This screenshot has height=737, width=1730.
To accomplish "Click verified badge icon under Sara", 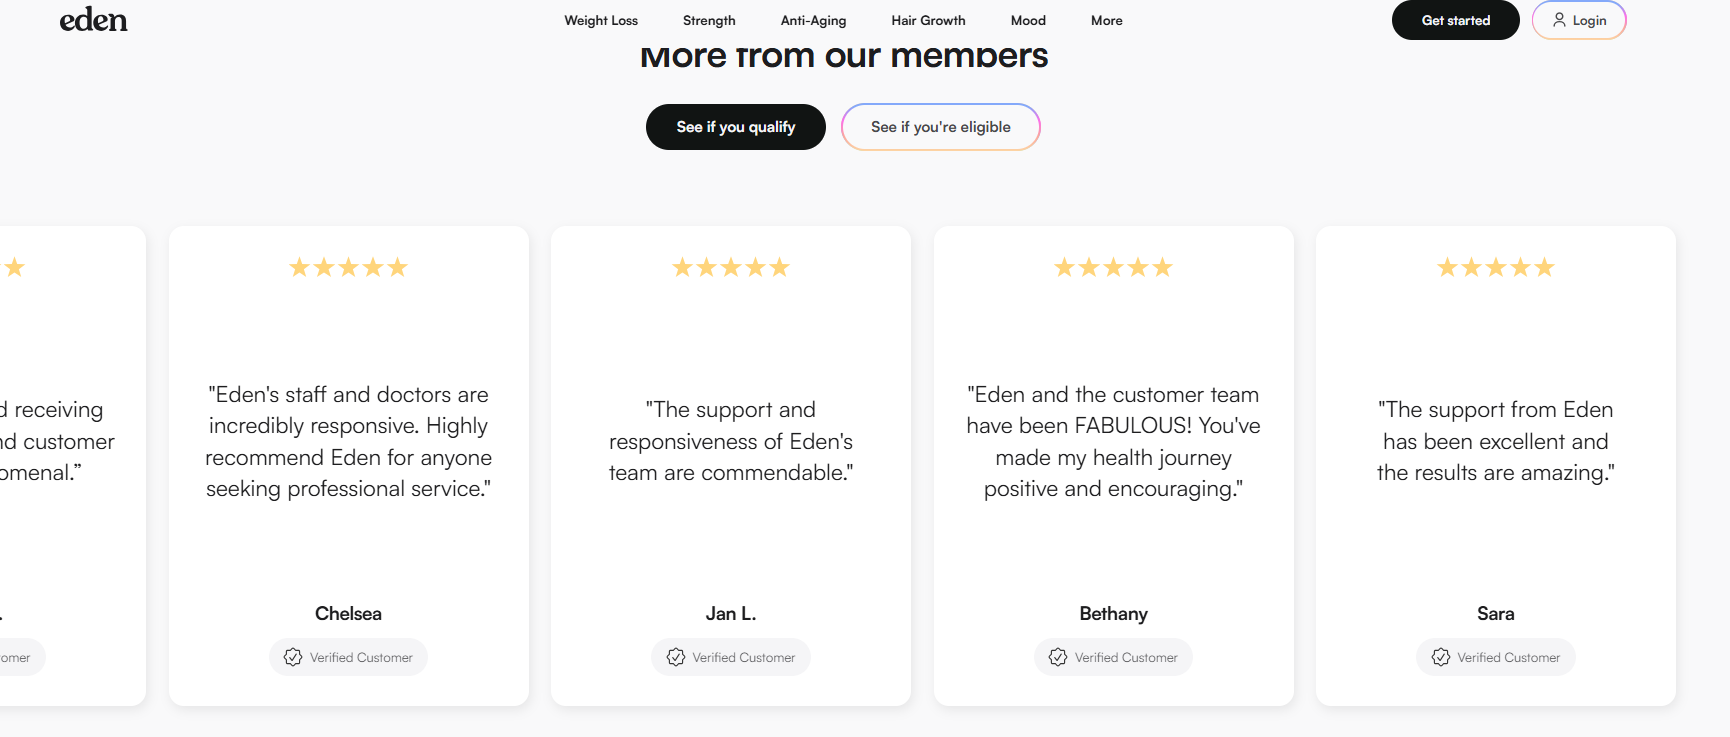I will [x=1441, y=657].
